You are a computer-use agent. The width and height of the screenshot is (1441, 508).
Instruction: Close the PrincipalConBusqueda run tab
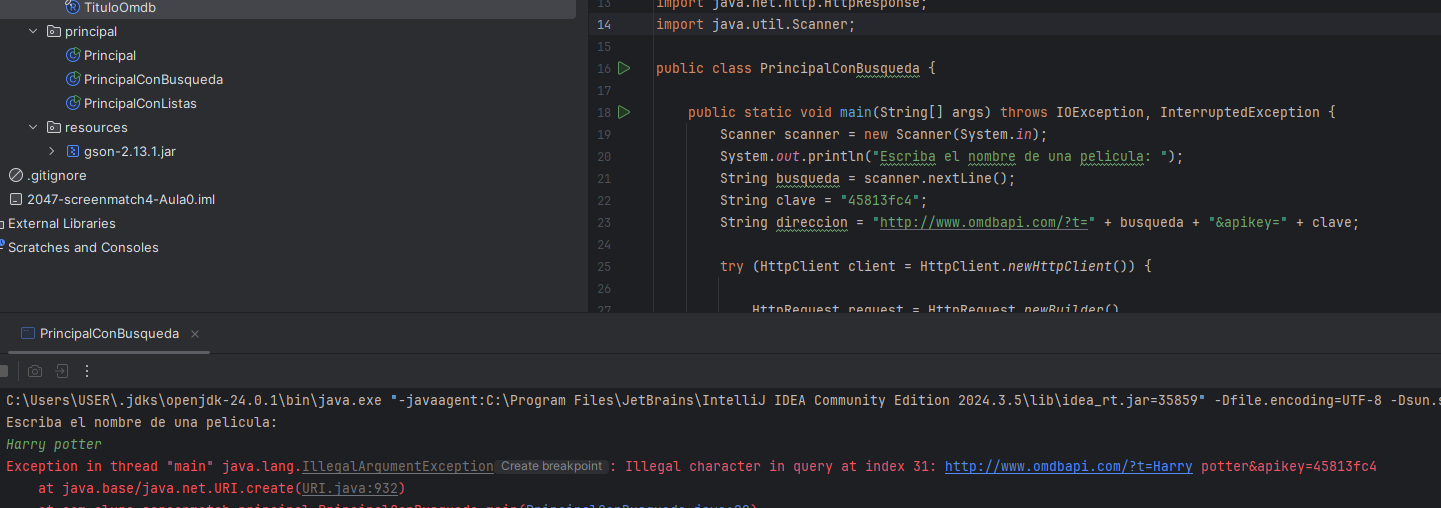(195, 334)
